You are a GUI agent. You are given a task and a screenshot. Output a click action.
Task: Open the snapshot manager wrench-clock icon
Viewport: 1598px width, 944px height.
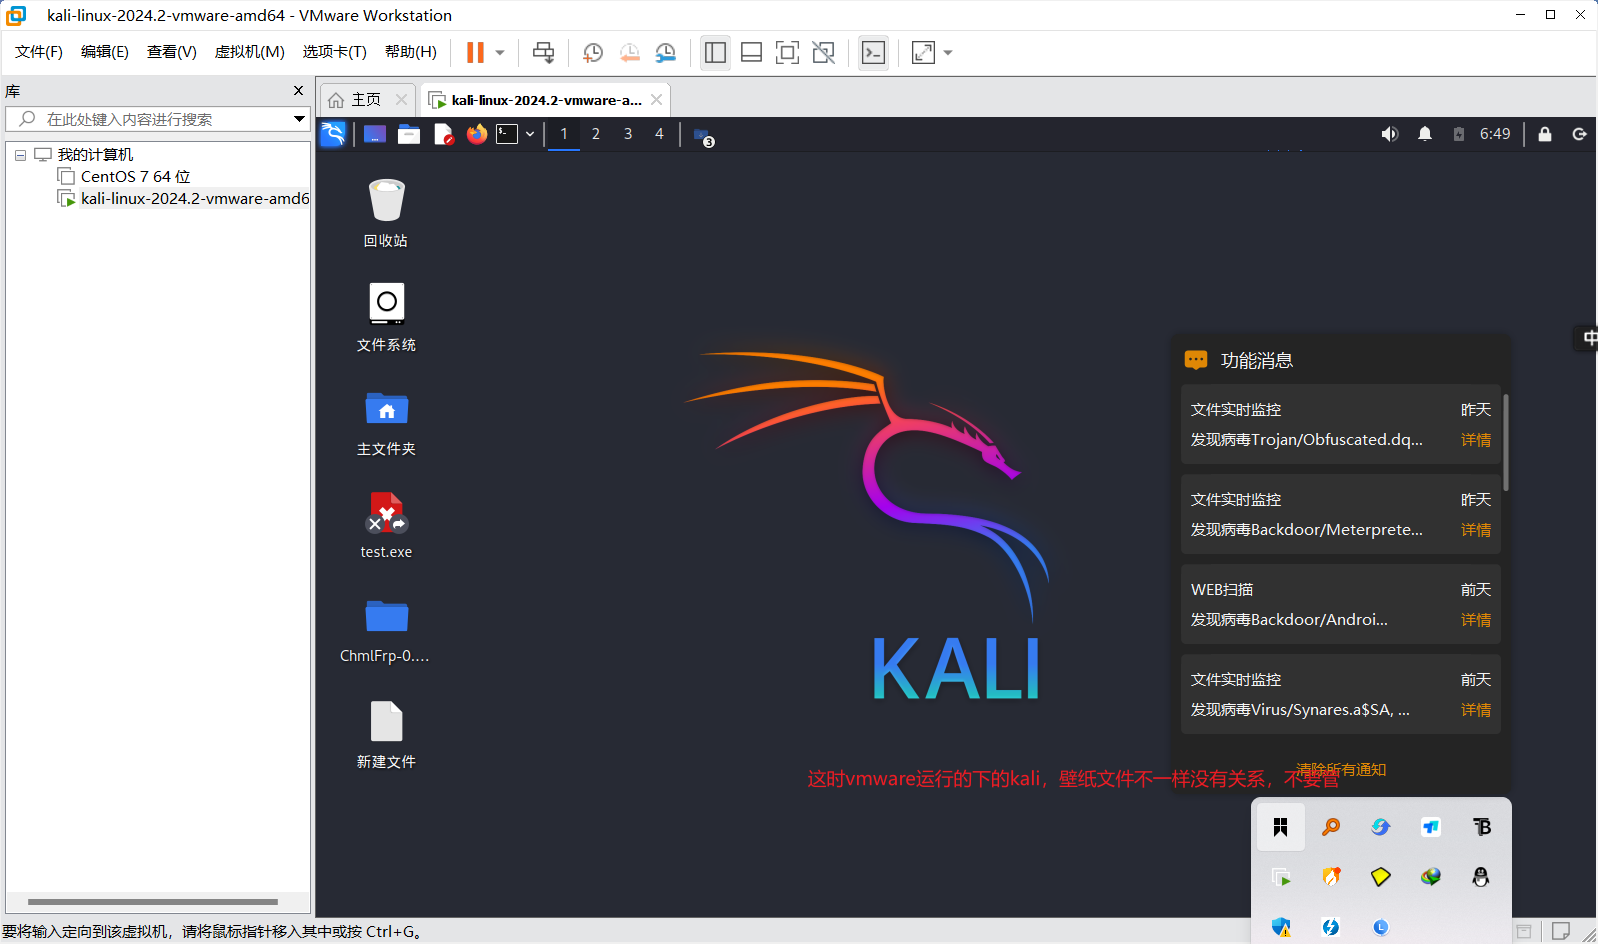coord(665,52)
